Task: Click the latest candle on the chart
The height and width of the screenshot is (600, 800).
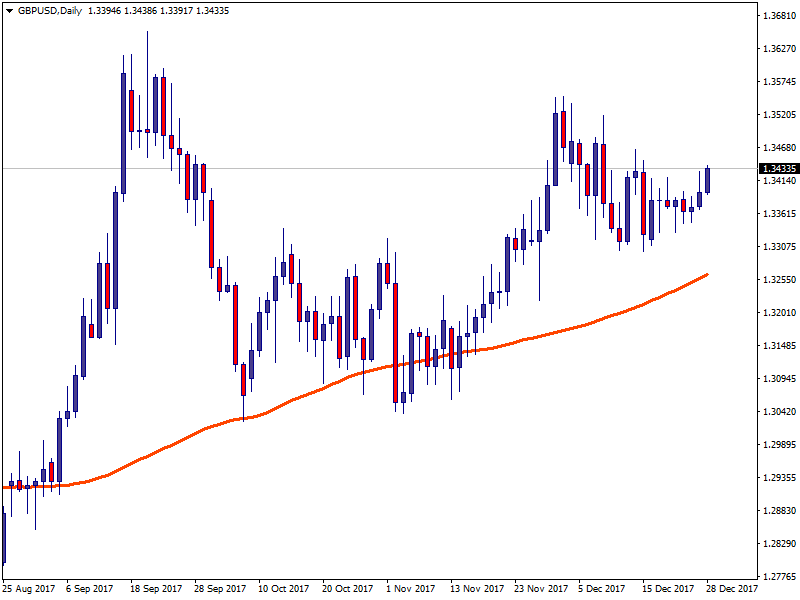Action: [708, 179]
